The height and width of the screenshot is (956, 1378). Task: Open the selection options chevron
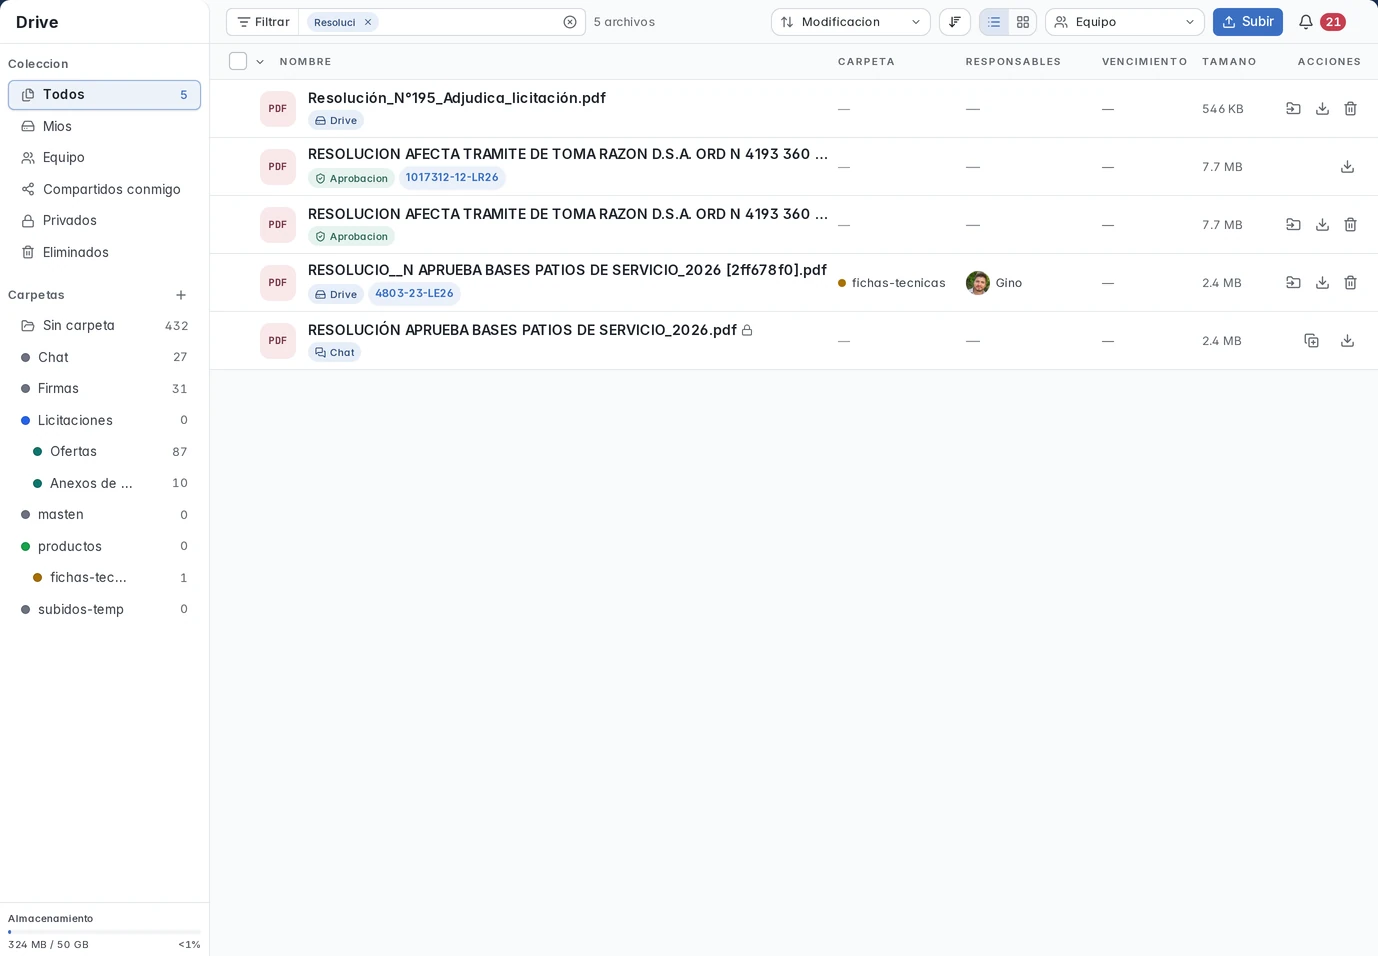(x=260, y=61)
